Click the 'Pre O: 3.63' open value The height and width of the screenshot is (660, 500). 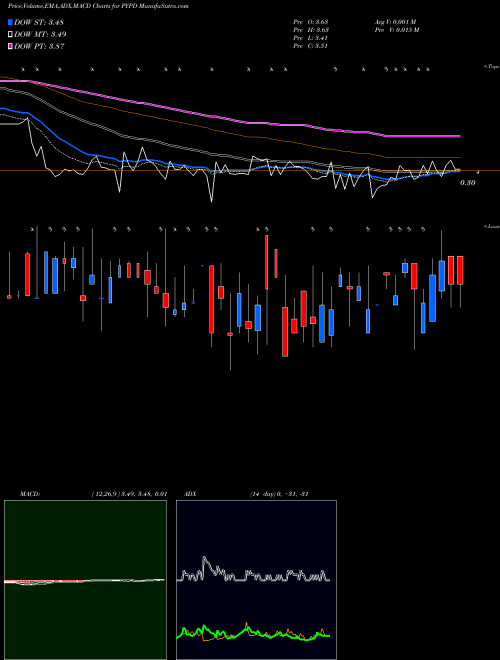point(311,22)
